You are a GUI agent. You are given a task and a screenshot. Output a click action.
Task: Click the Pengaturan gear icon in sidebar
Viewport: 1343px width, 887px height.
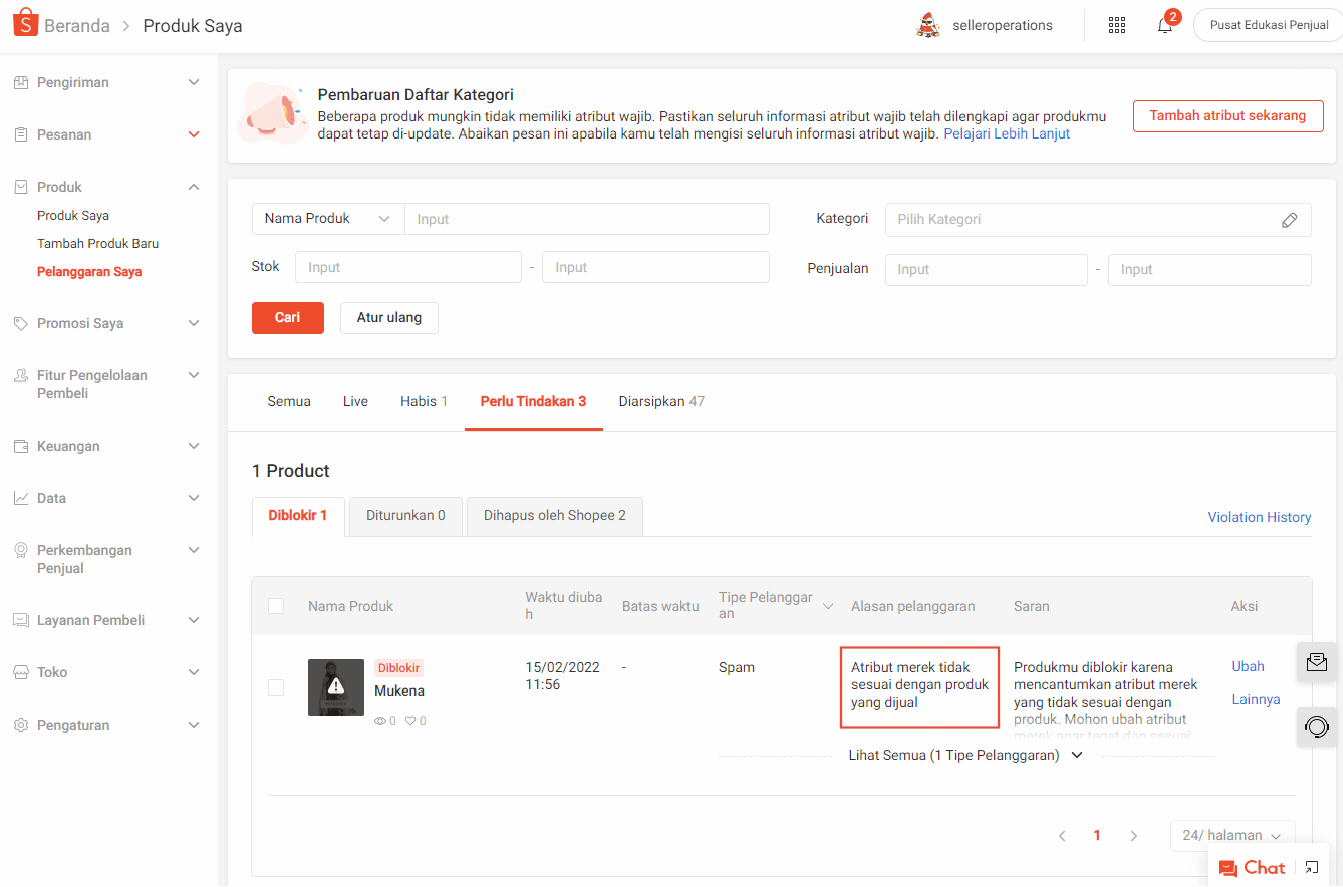tap(21, 724)
